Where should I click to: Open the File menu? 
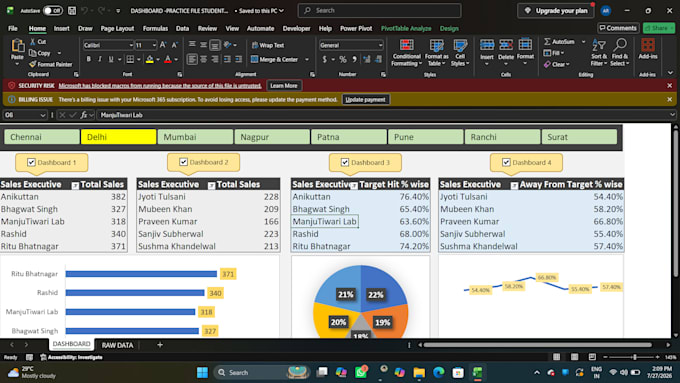click(13, 28)
